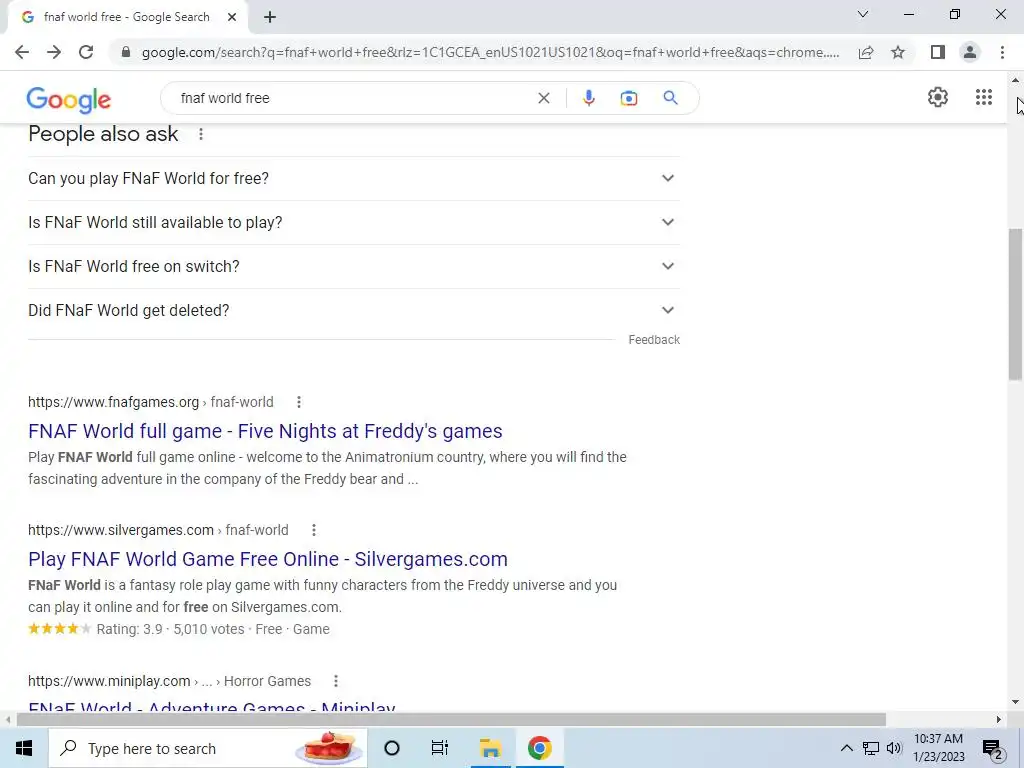
Task: Click the Windows taskbar search box
Action: (x=208, y=748)
